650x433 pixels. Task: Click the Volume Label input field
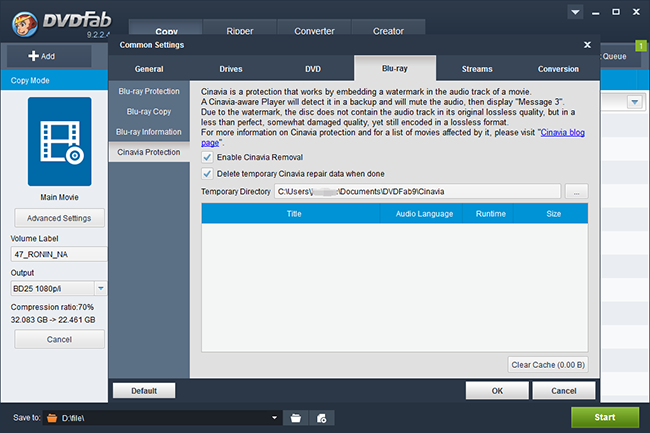(x=59, y=254)
